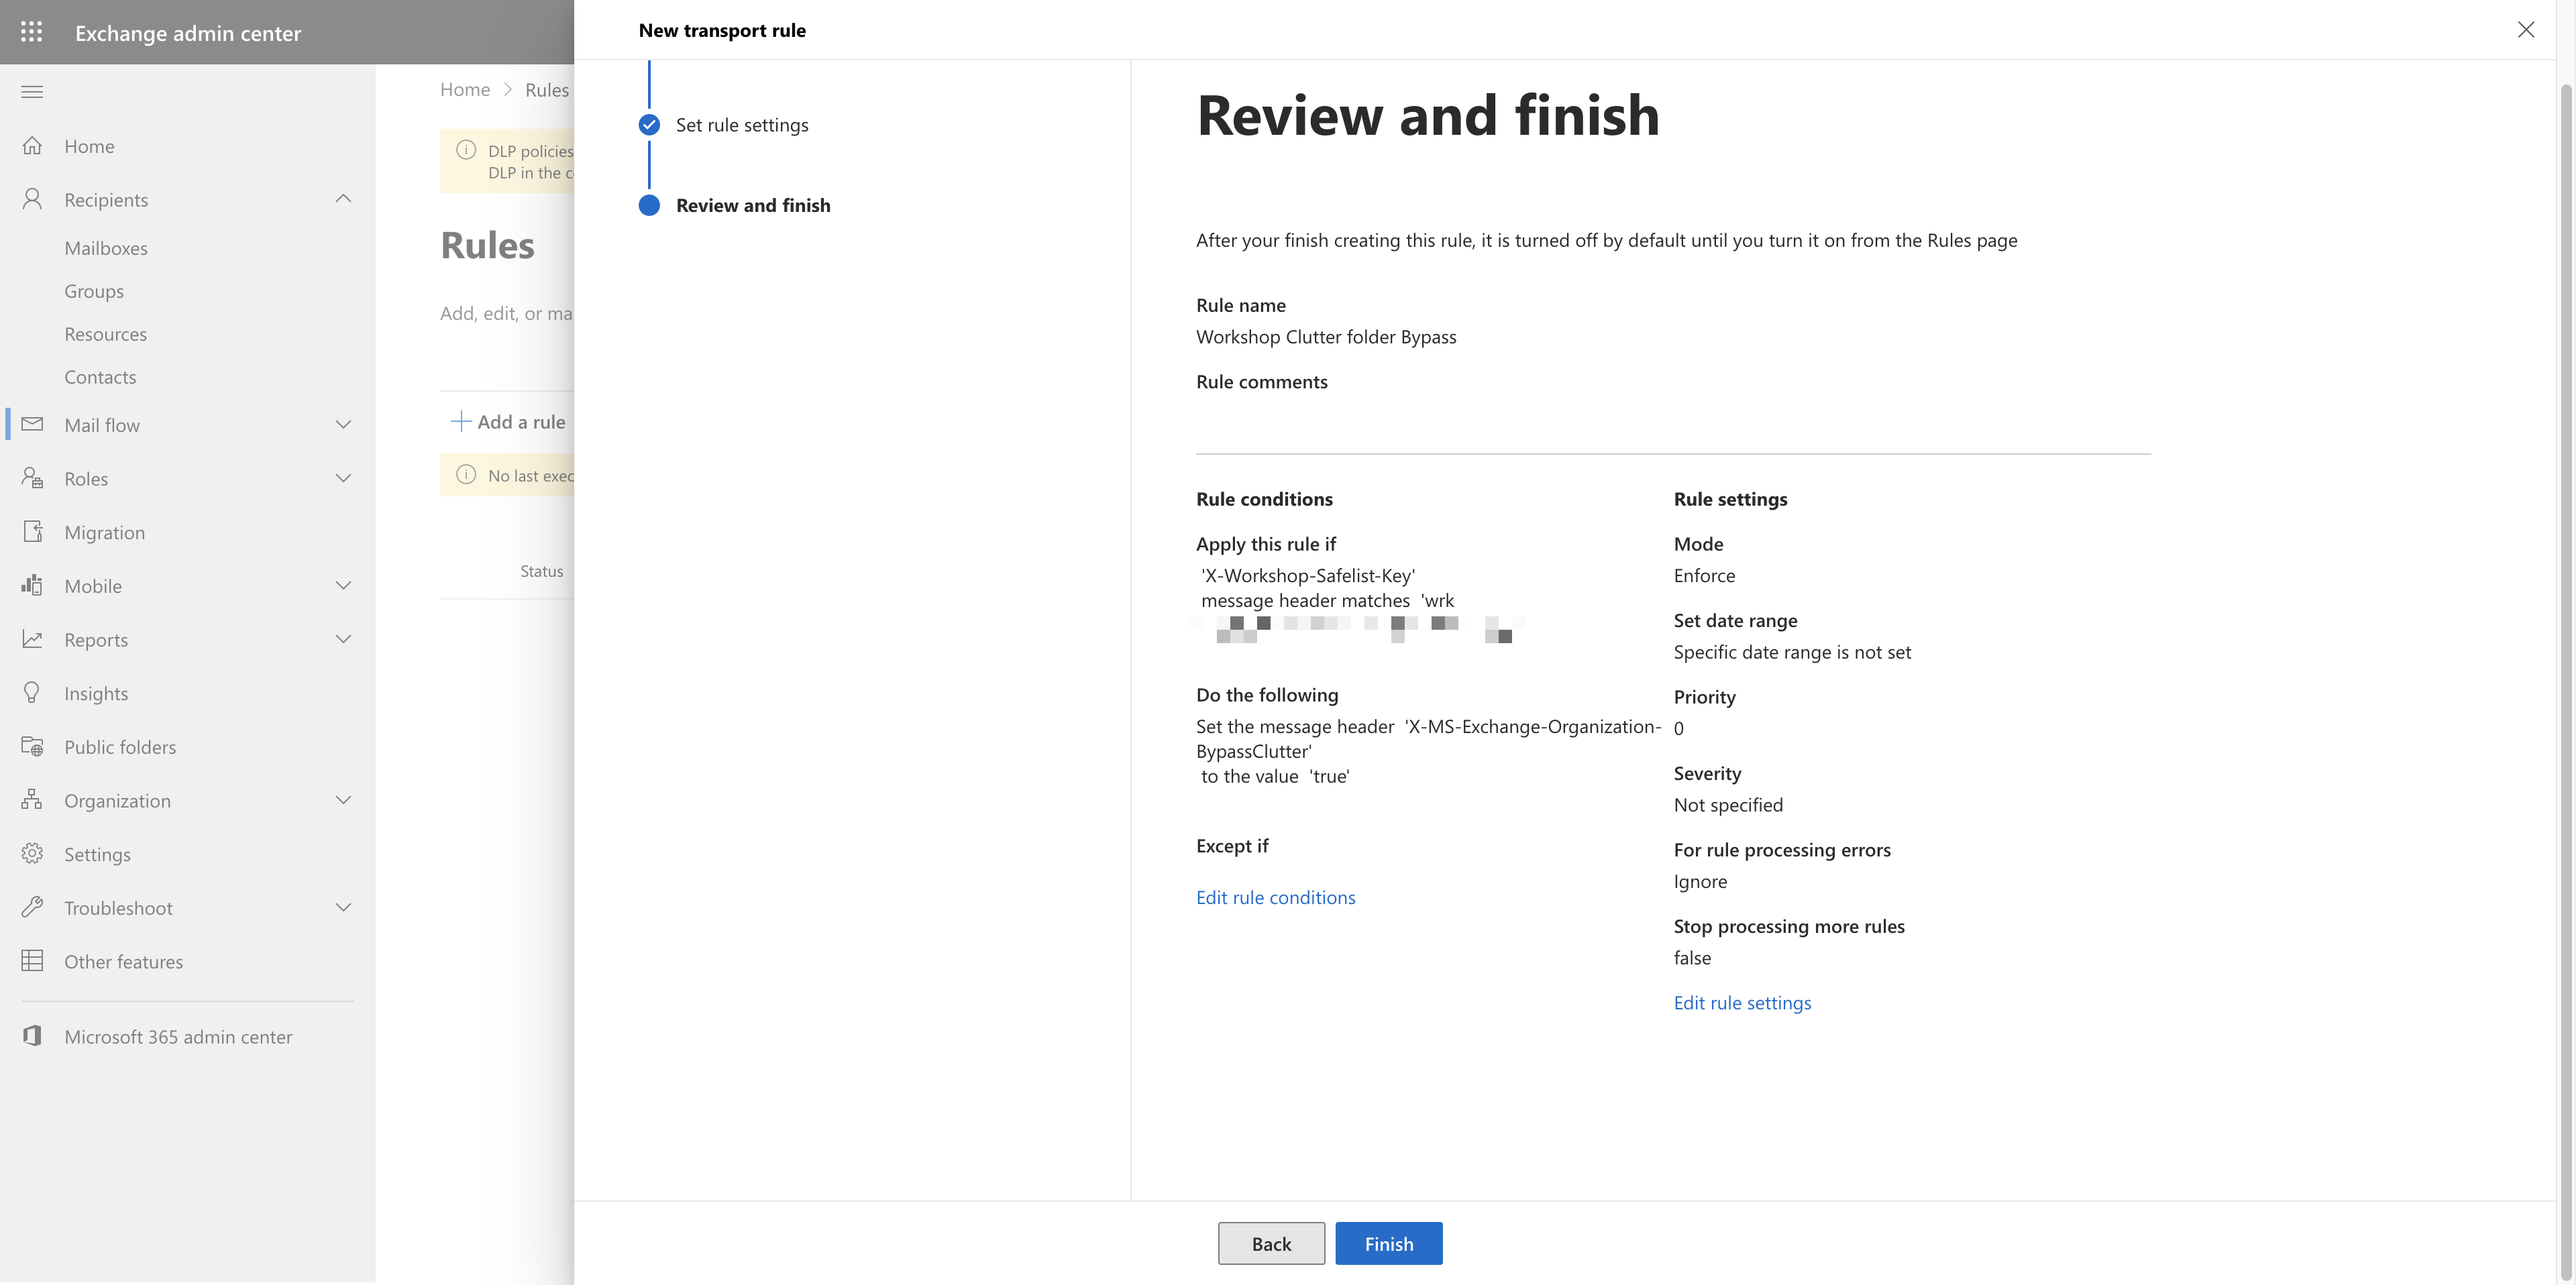The image size is (2576, 1285).
Task: Click the Other features label in sidebar
Action: pyautogui.click(x=123, y=962)
